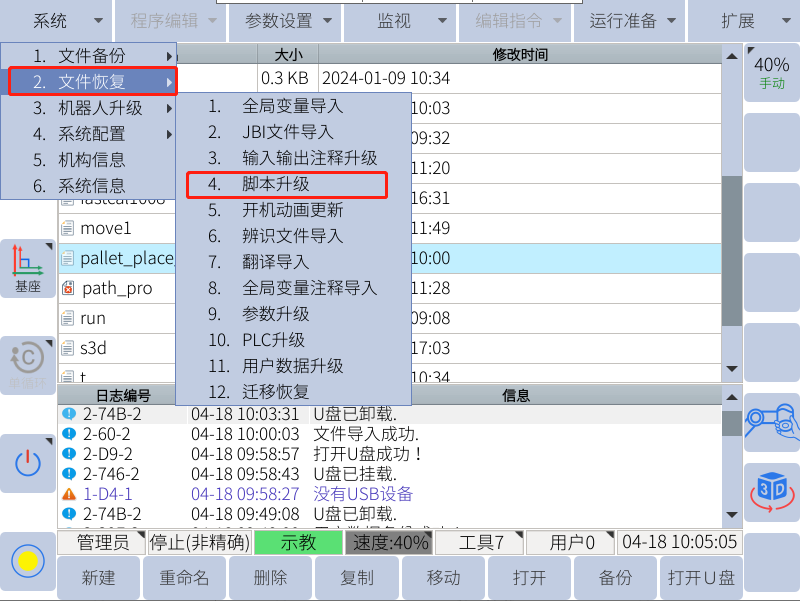
Task: Open the 用户0 user coordinate selector
Action: click(x=569, y=543)
